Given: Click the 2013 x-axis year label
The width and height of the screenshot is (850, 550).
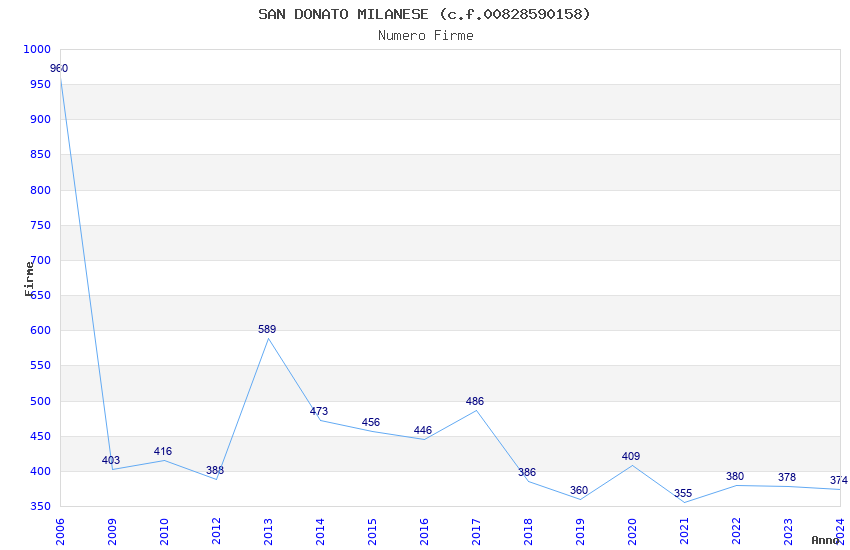Looking at the screenshot, I should pos(268,531).
